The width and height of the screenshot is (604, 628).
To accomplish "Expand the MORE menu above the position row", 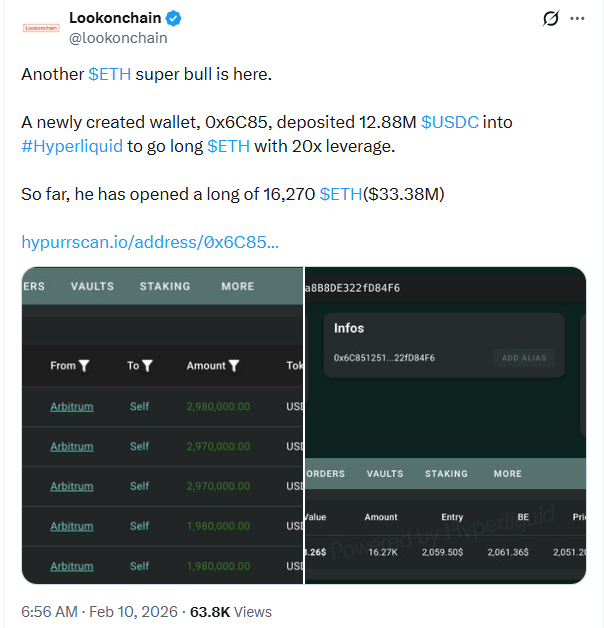I will point(507,474).
